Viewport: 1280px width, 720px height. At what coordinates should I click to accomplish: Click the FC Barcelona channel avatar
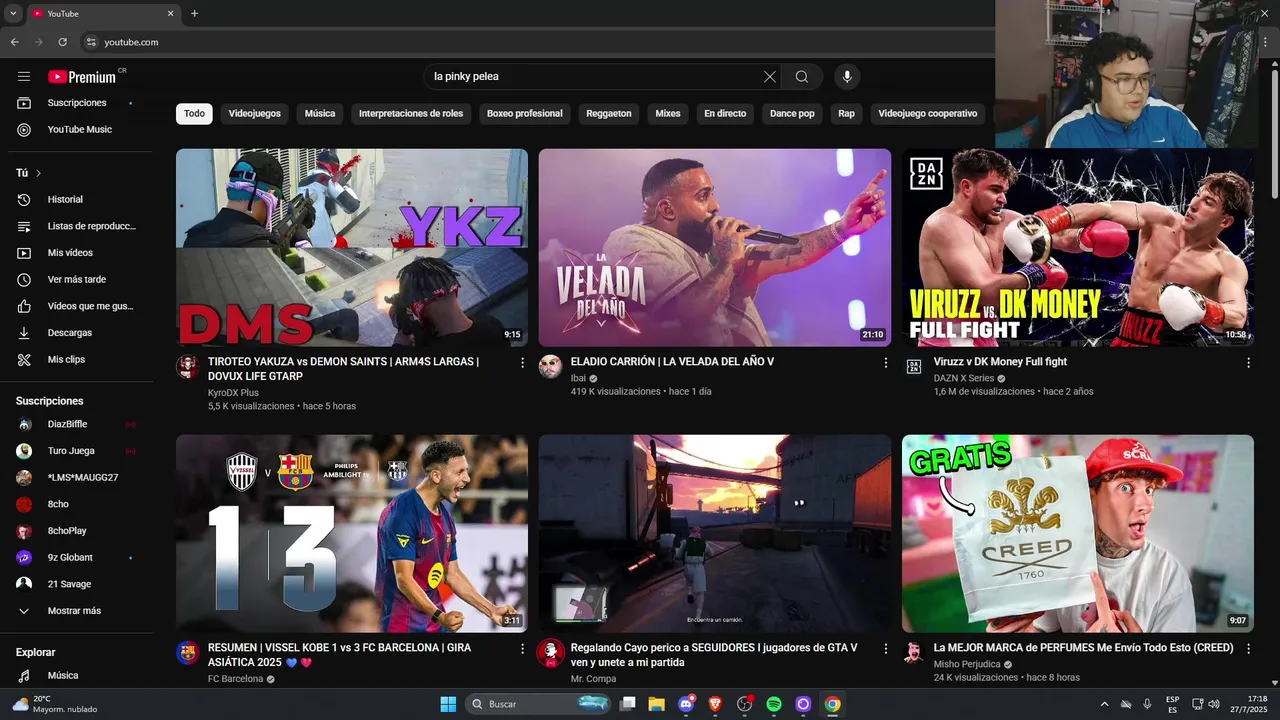pos(188,653)
